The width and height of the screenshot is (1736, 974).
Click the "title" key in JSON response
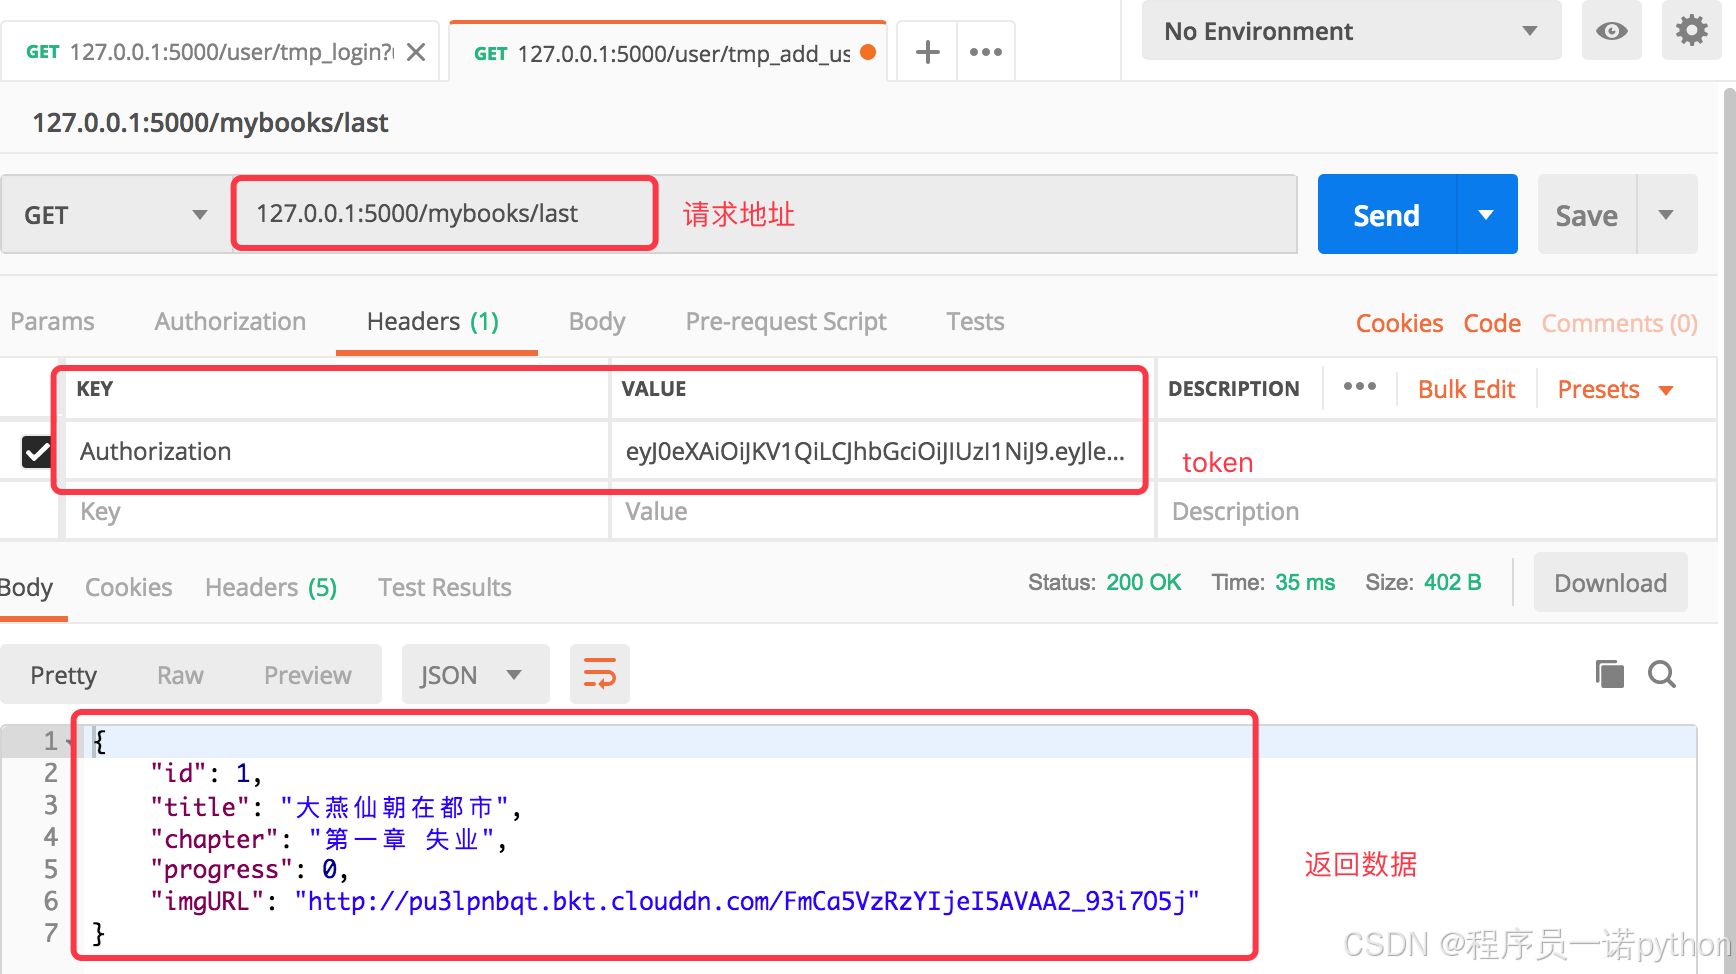(x=200, y=807)
